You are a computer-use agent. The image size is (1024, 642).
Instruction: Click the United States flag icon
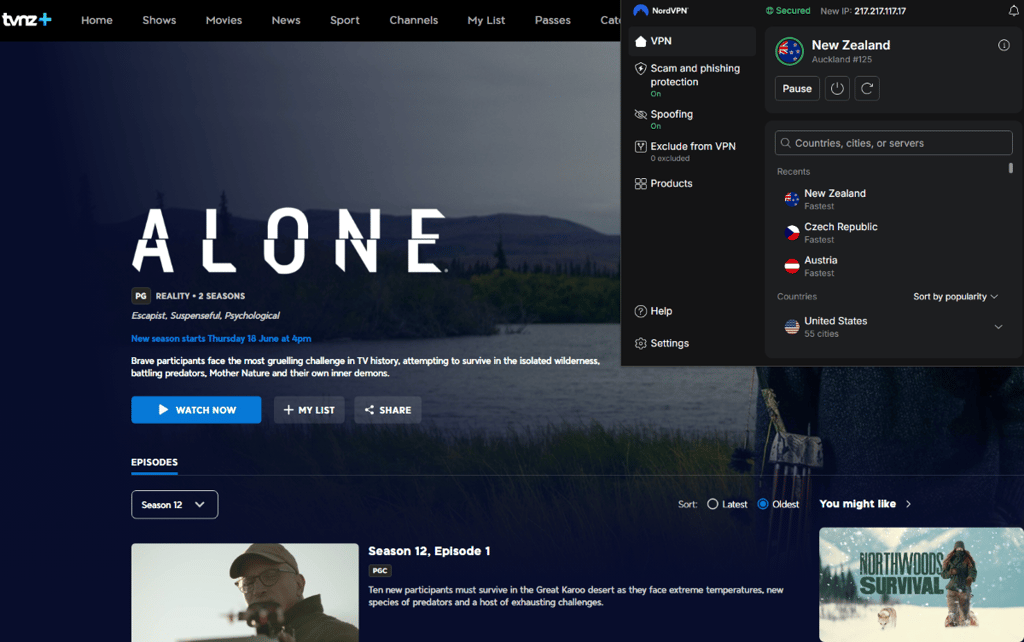pyautogui.click(x=792, y=327)
